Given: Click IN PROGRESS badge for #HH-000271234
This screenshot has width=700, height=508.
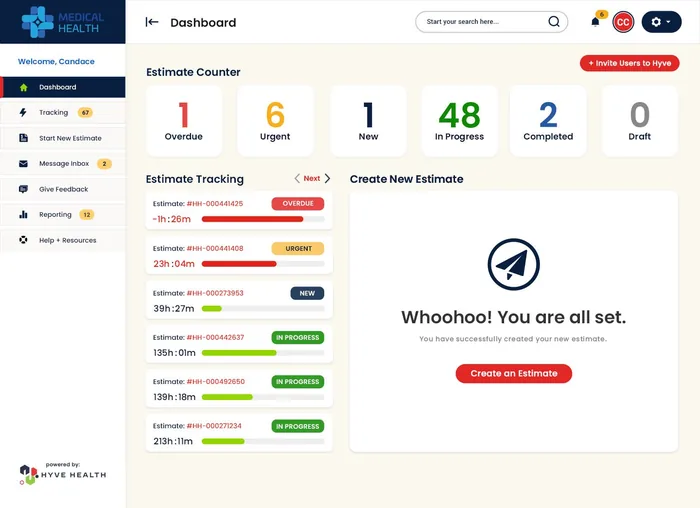Looking at the screenshot, I should [x=298, y=426].
